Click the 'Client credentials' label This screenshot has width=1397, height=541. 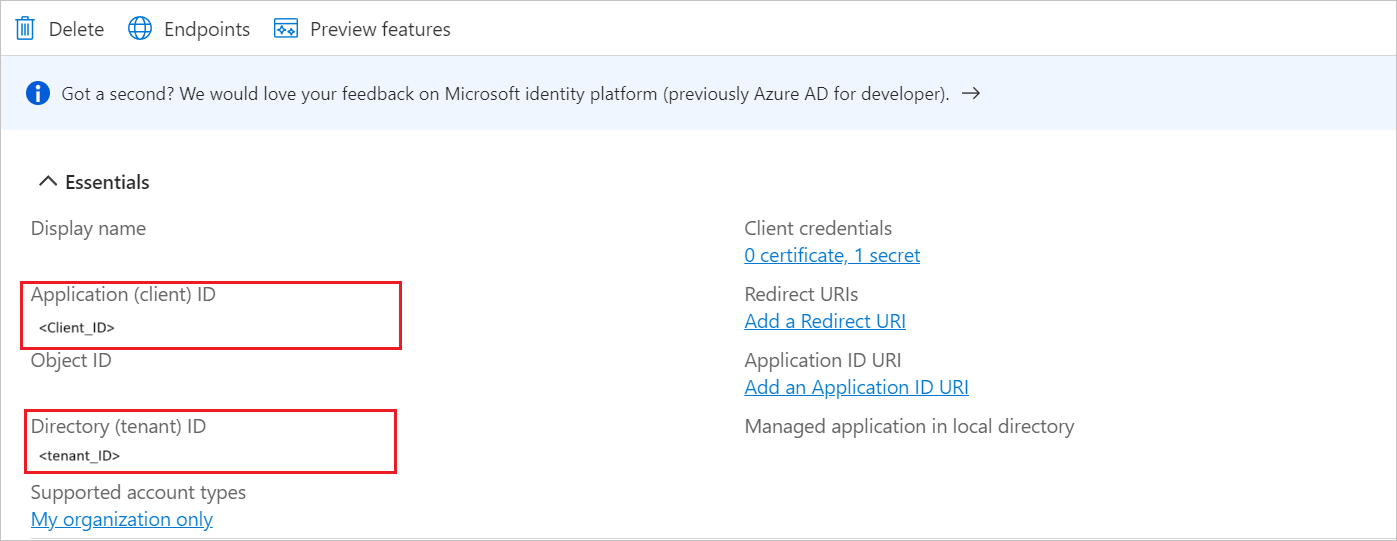(x=818, y=229)
